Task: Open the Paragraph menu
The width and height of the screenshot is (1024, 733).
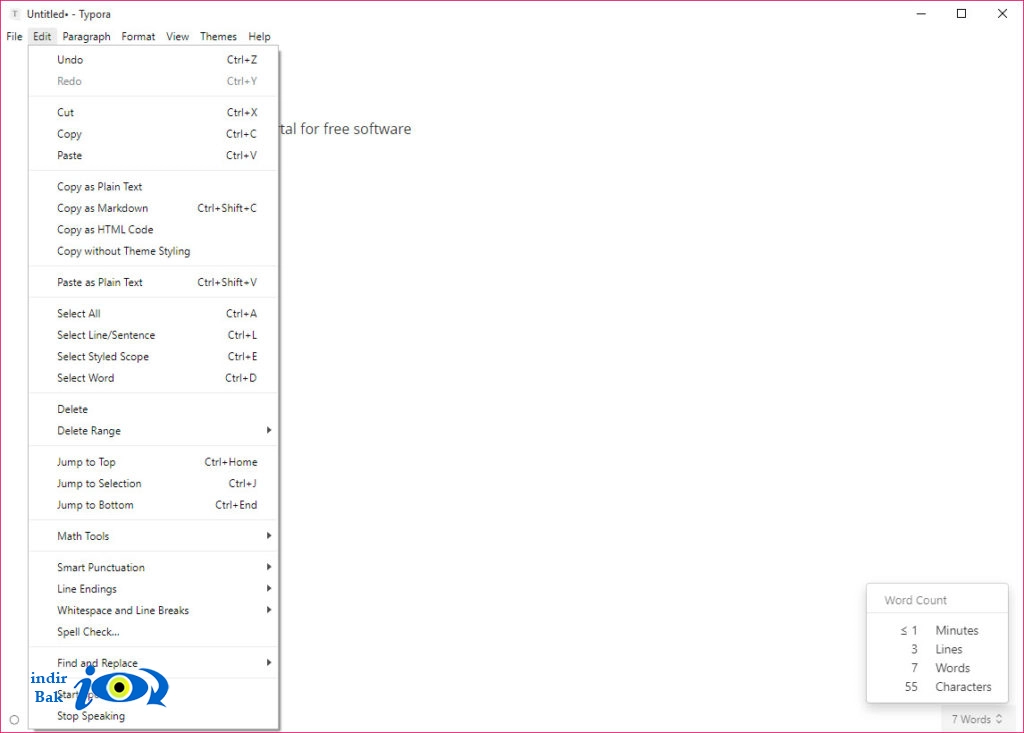Action: pos(86,37)
